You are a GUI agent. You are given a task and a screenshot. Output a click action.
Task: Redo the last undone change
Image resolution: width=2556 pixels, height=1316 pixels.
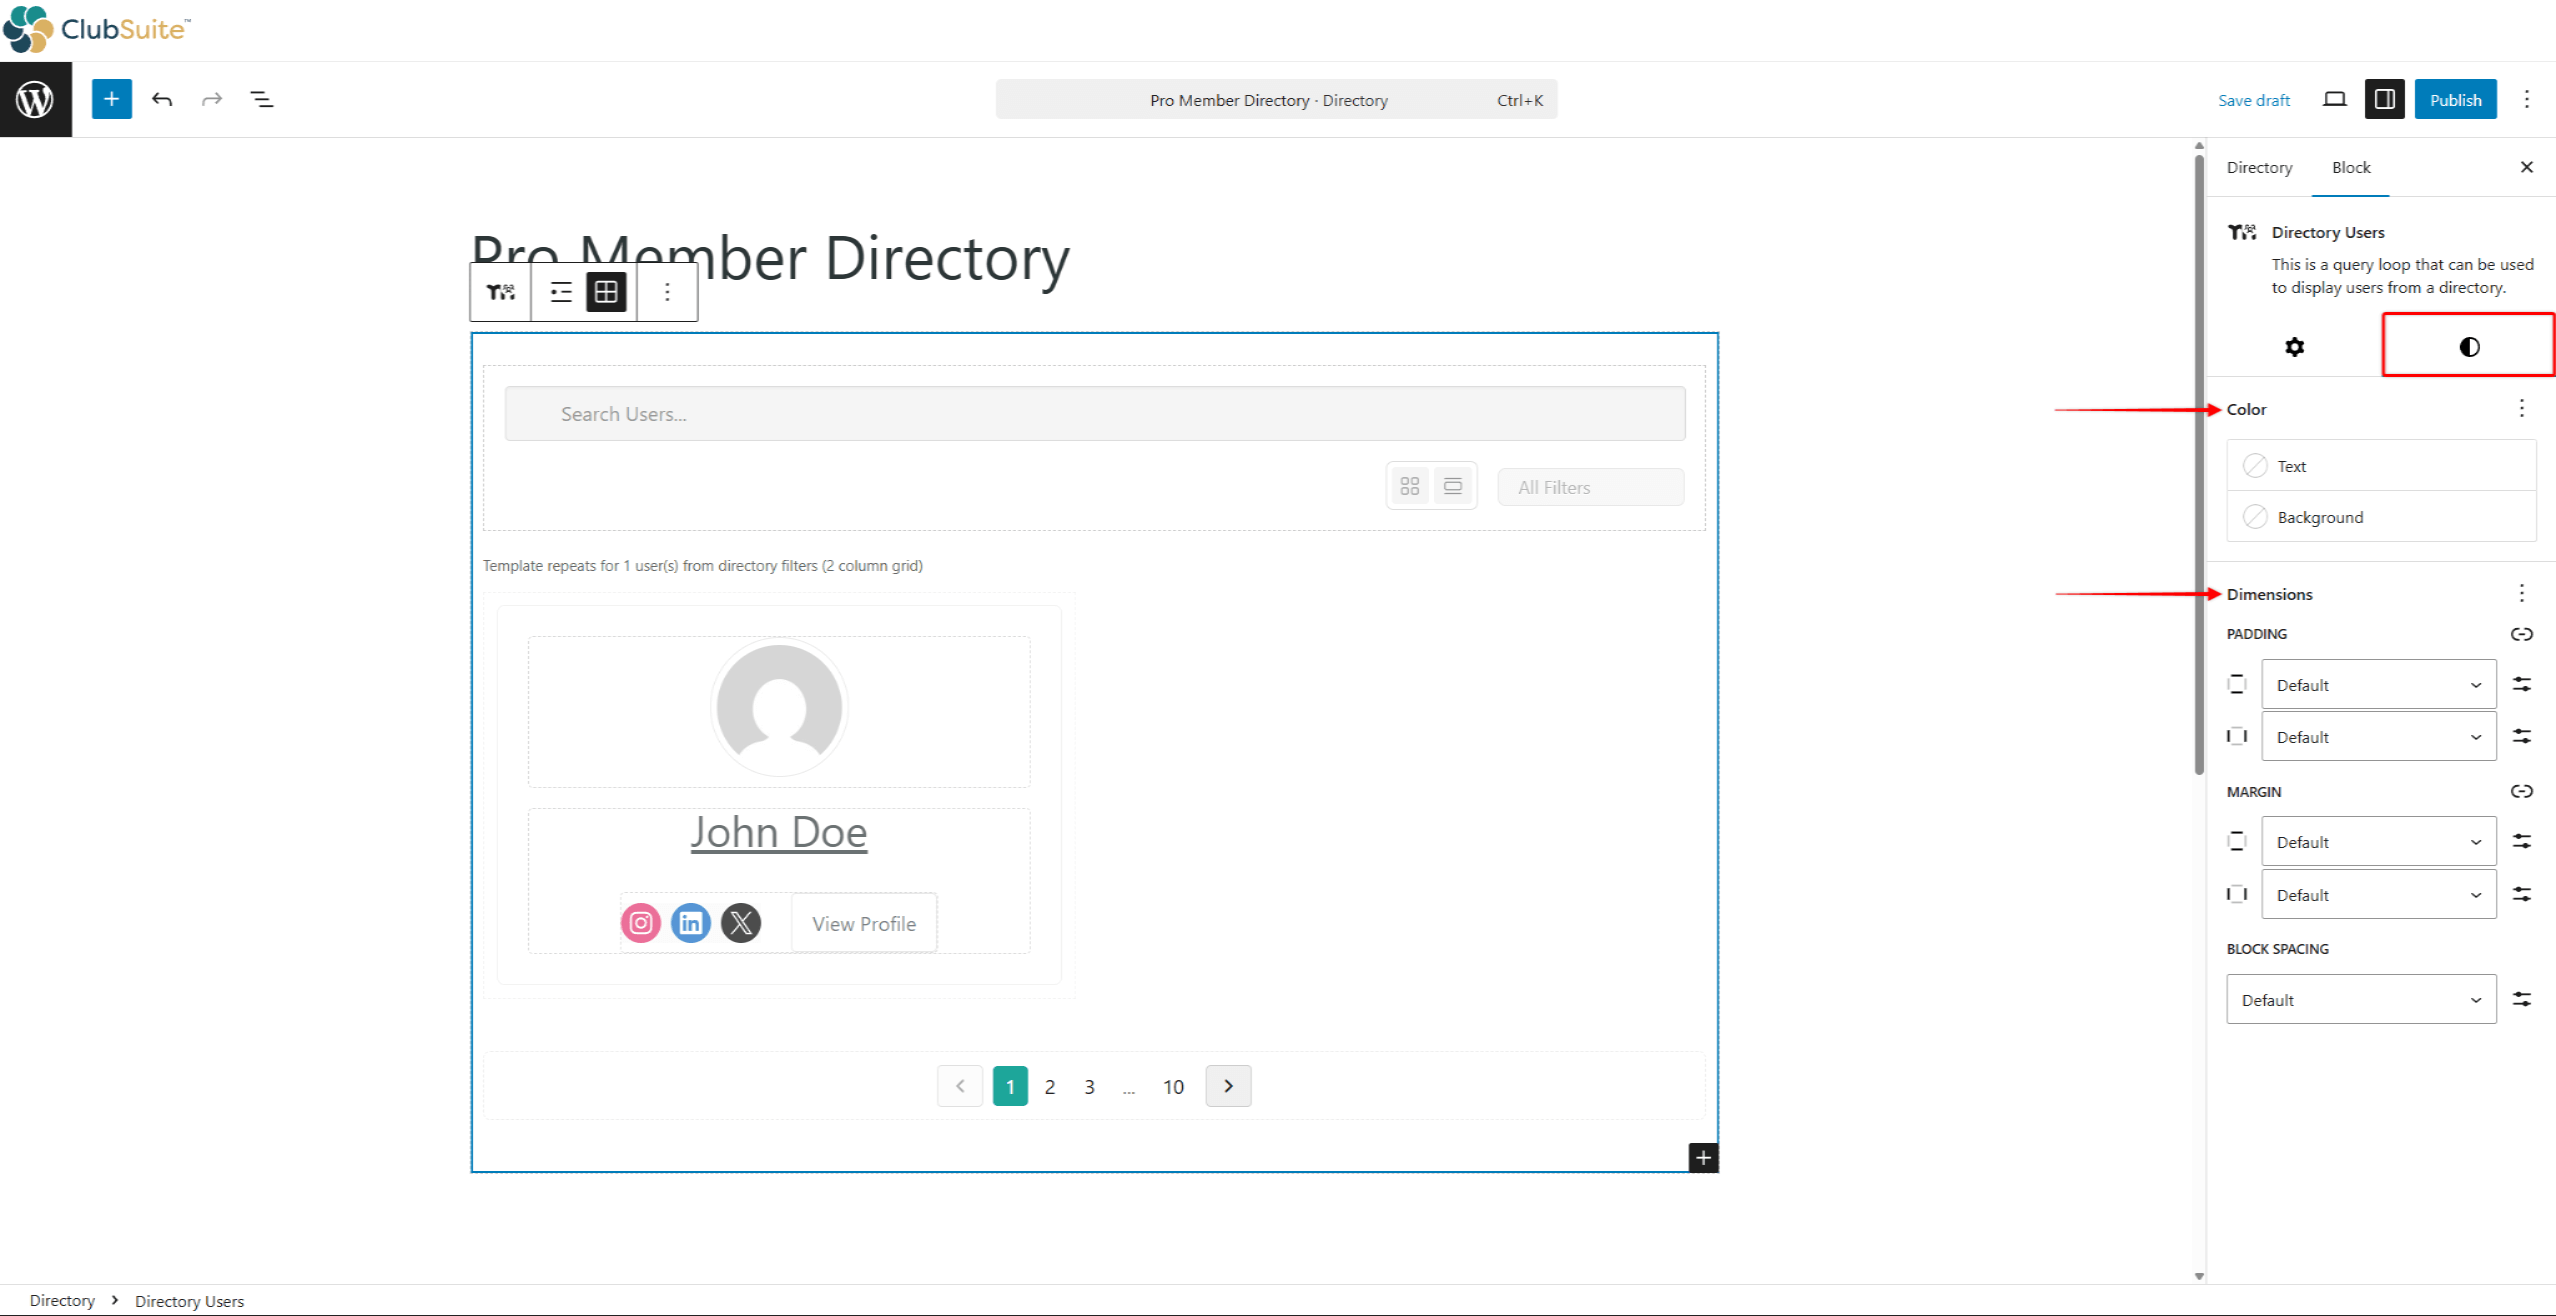coord(211,99)
